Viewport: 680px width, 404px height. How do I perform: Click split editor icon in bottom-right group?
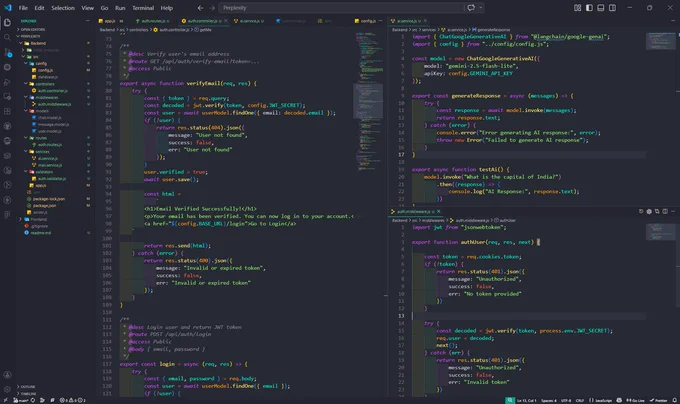(x=665, y=212)
